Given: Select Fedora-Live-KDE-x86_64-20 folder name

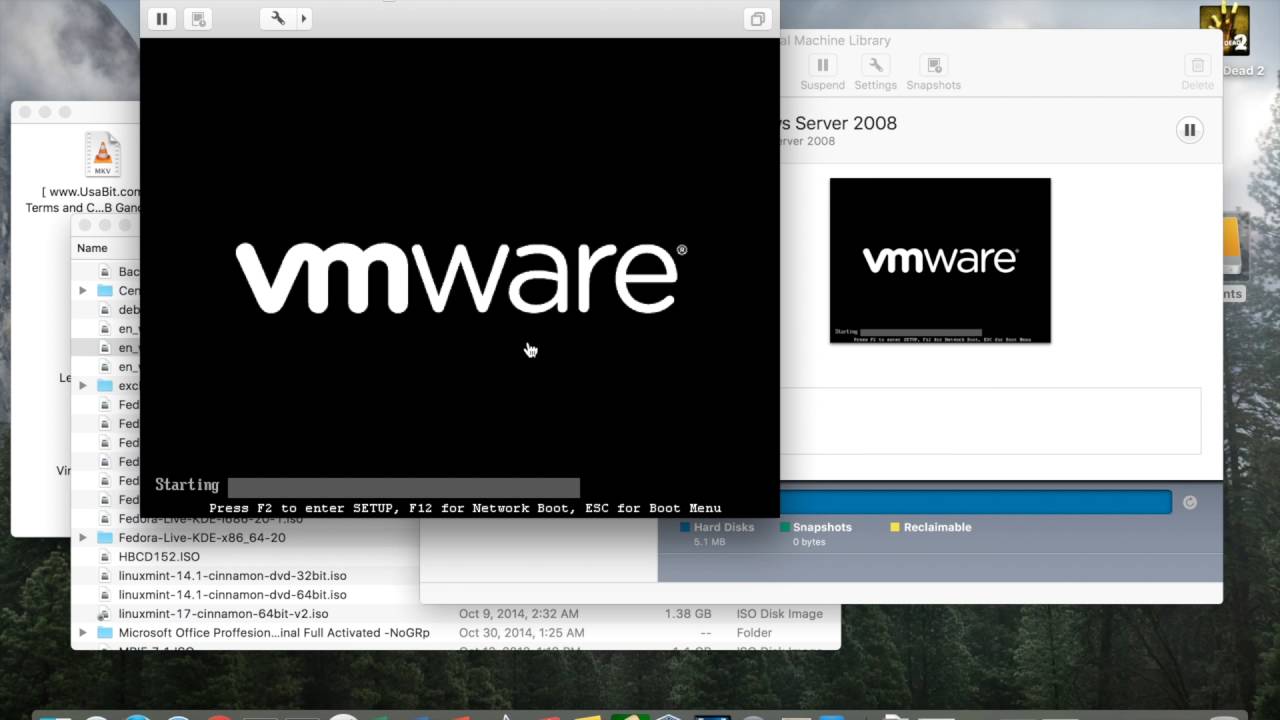Looking at the screenshot, I should click(x=202, y=538).
